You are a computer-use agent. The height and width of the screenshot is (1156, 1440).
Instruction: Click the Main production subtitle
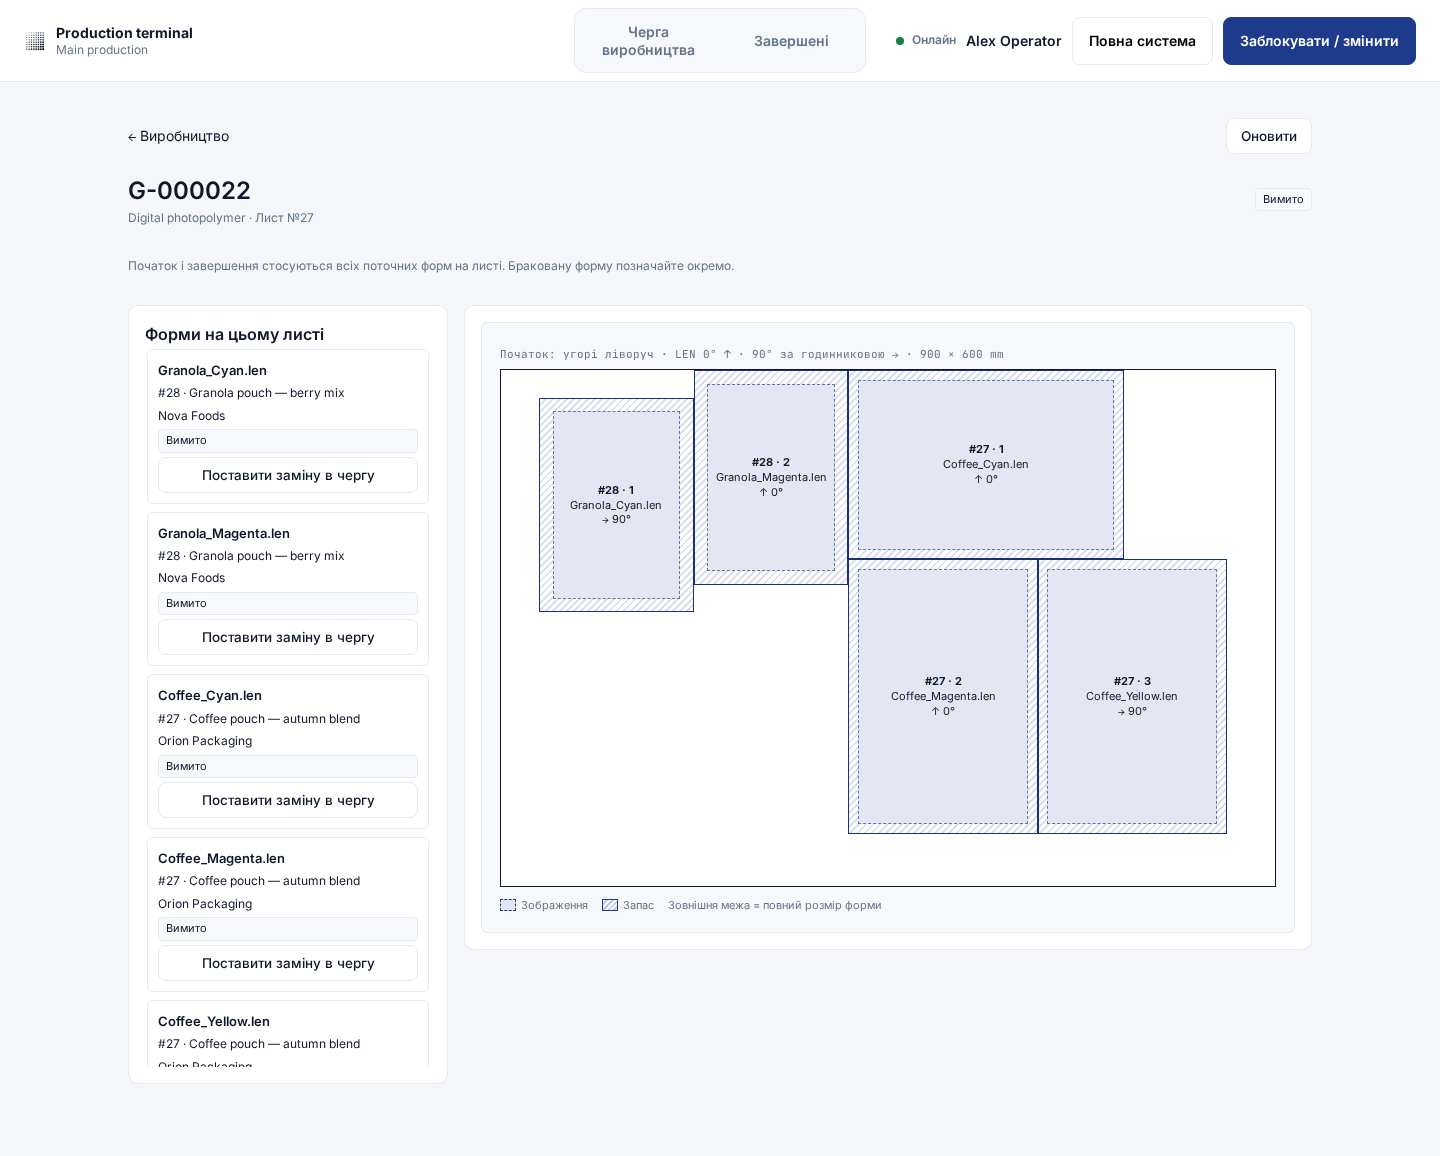[x=102, y=50]
